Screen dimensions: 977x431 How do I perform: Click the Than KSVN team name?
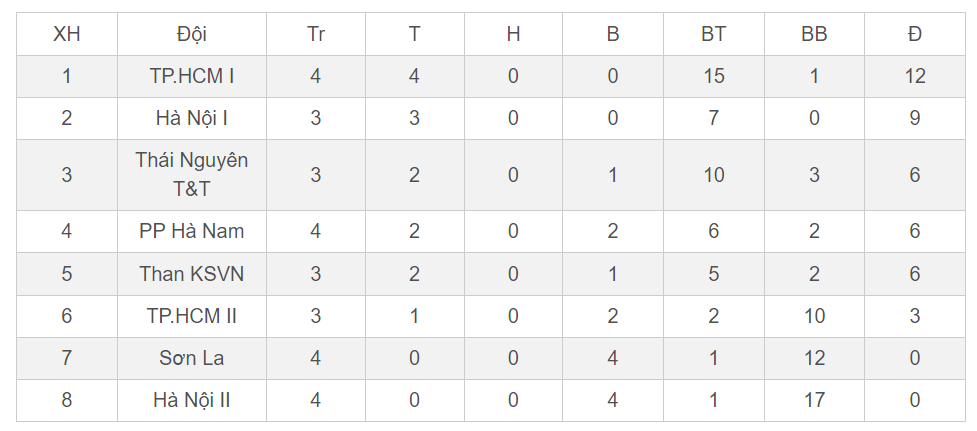[x=192, y=274]
